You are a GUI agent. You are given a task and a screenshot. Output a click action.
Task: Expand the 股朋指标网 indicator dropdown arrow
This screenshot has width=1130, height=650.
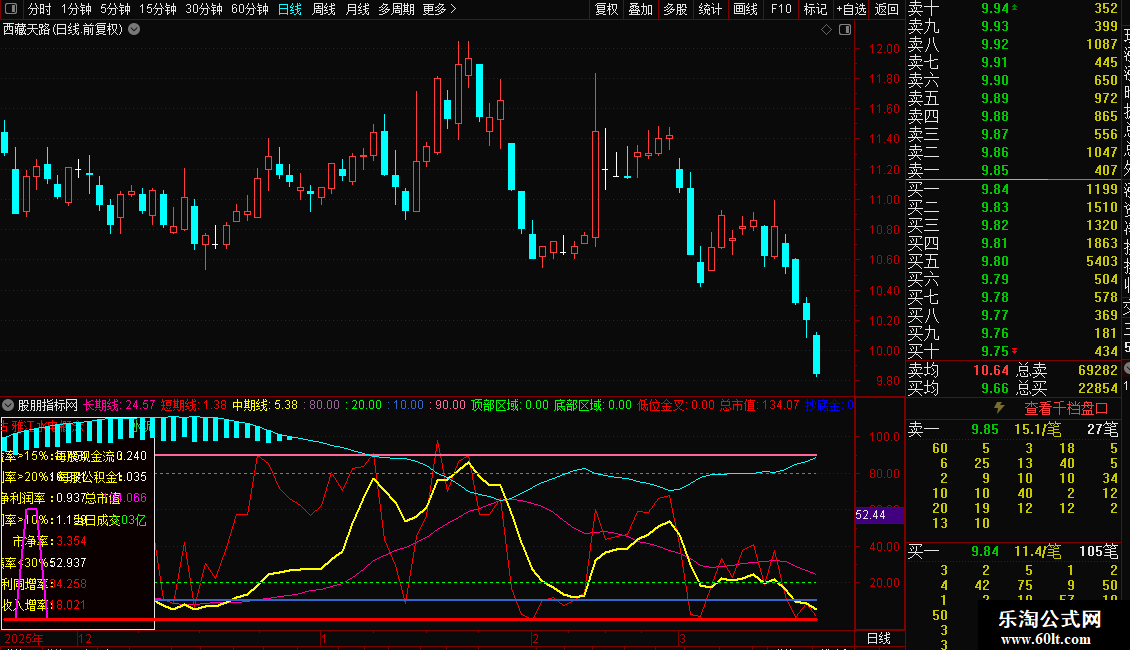pos(9,406)
